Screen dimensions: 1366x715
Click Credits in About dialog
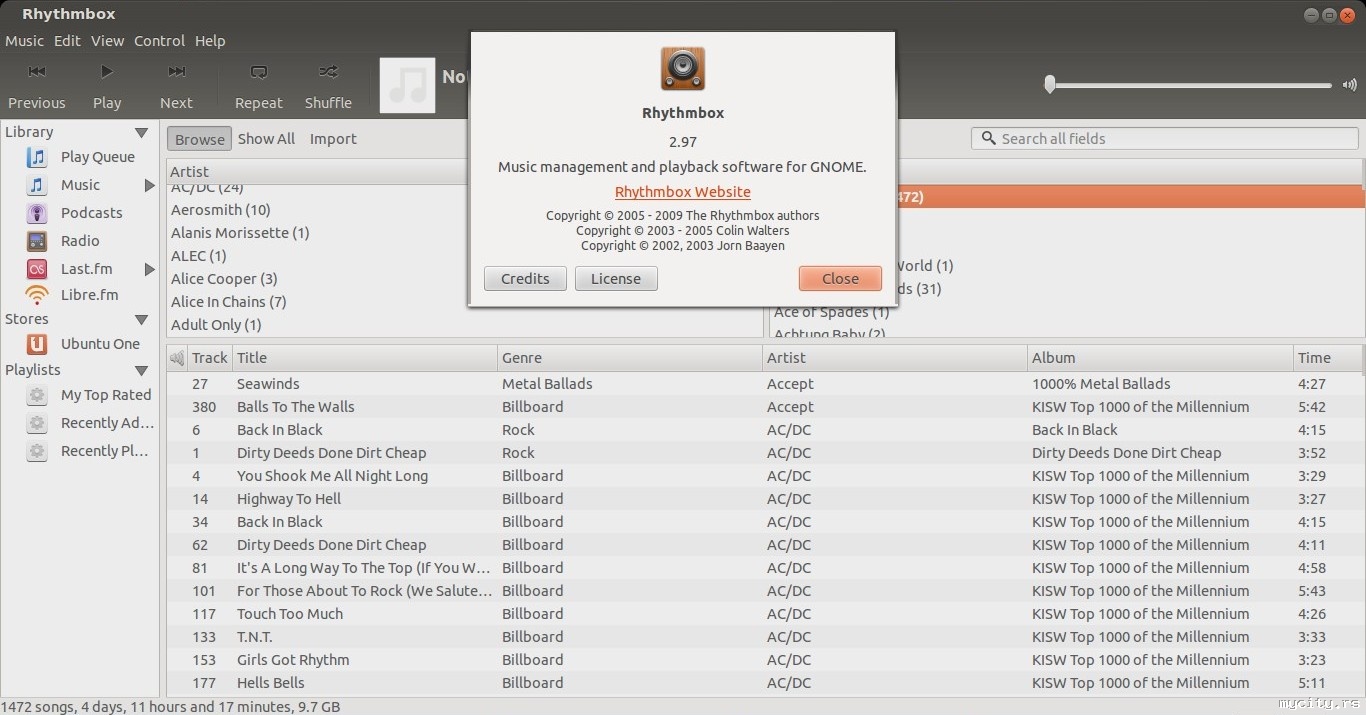point(525,279)
